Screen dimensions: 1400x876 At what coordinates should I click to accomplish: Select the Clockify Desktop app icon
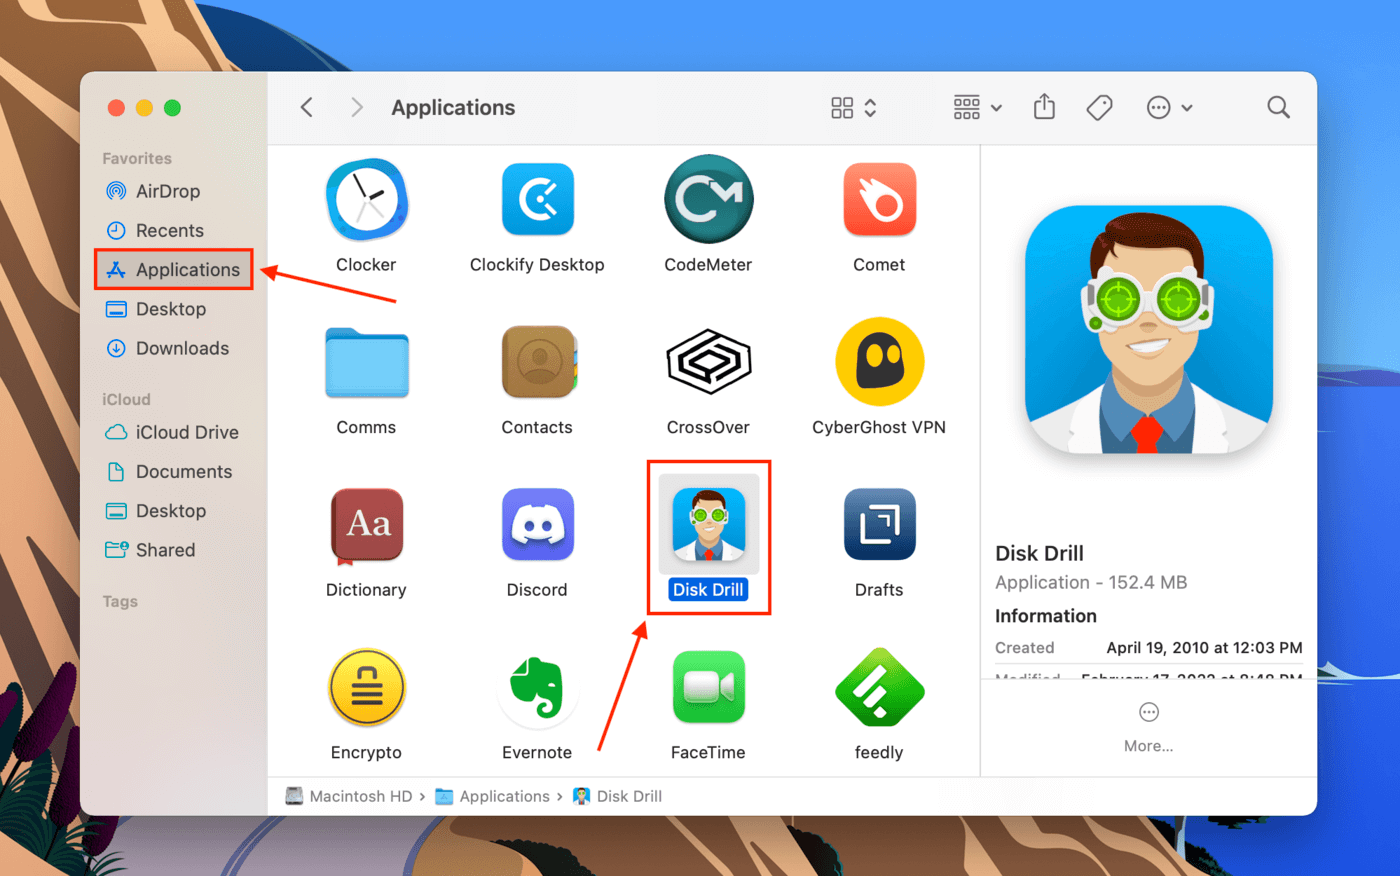[537, 200]
